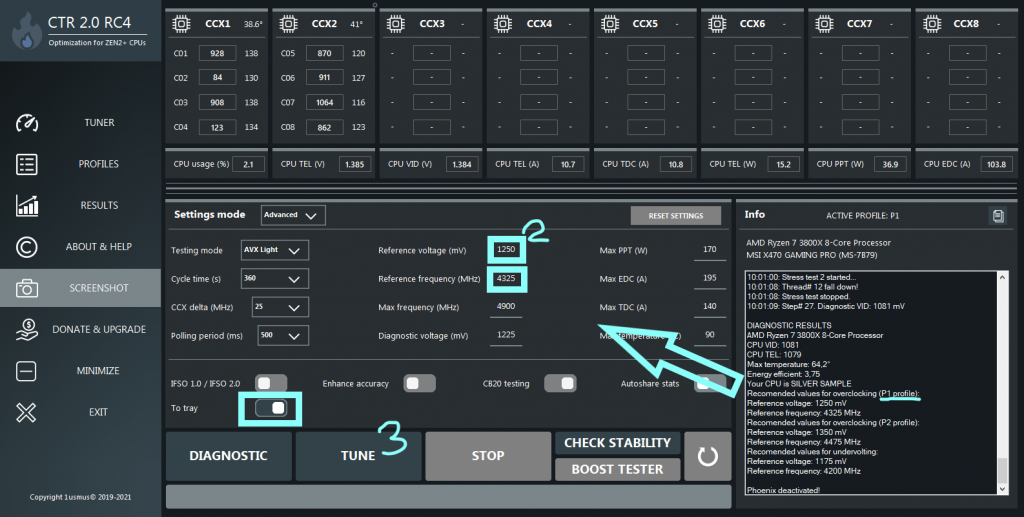
Task: Click the About & Help copyright icon
Action: coord(27,247)
